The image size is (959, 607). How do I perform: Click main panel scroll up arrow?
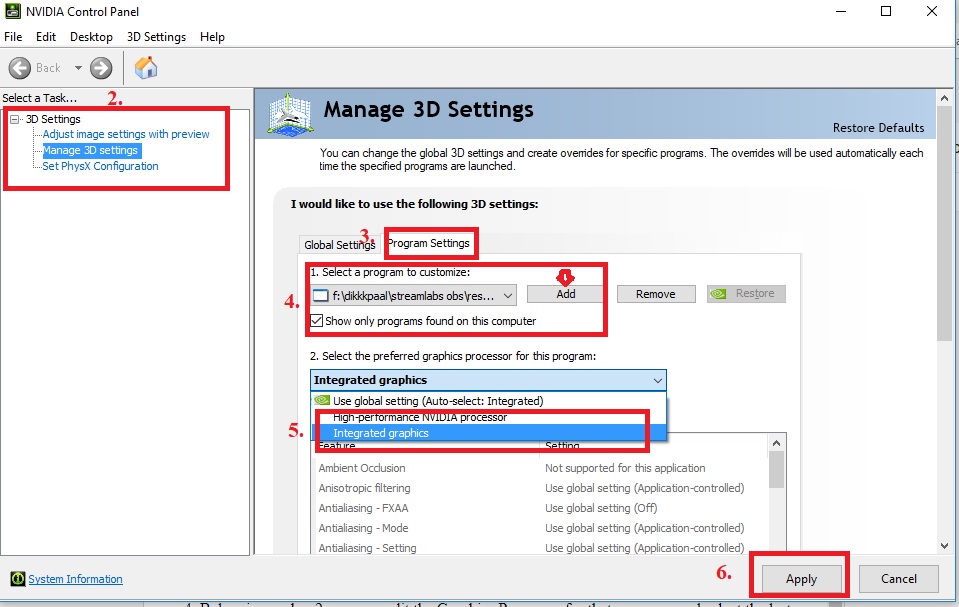pos(944,98)
